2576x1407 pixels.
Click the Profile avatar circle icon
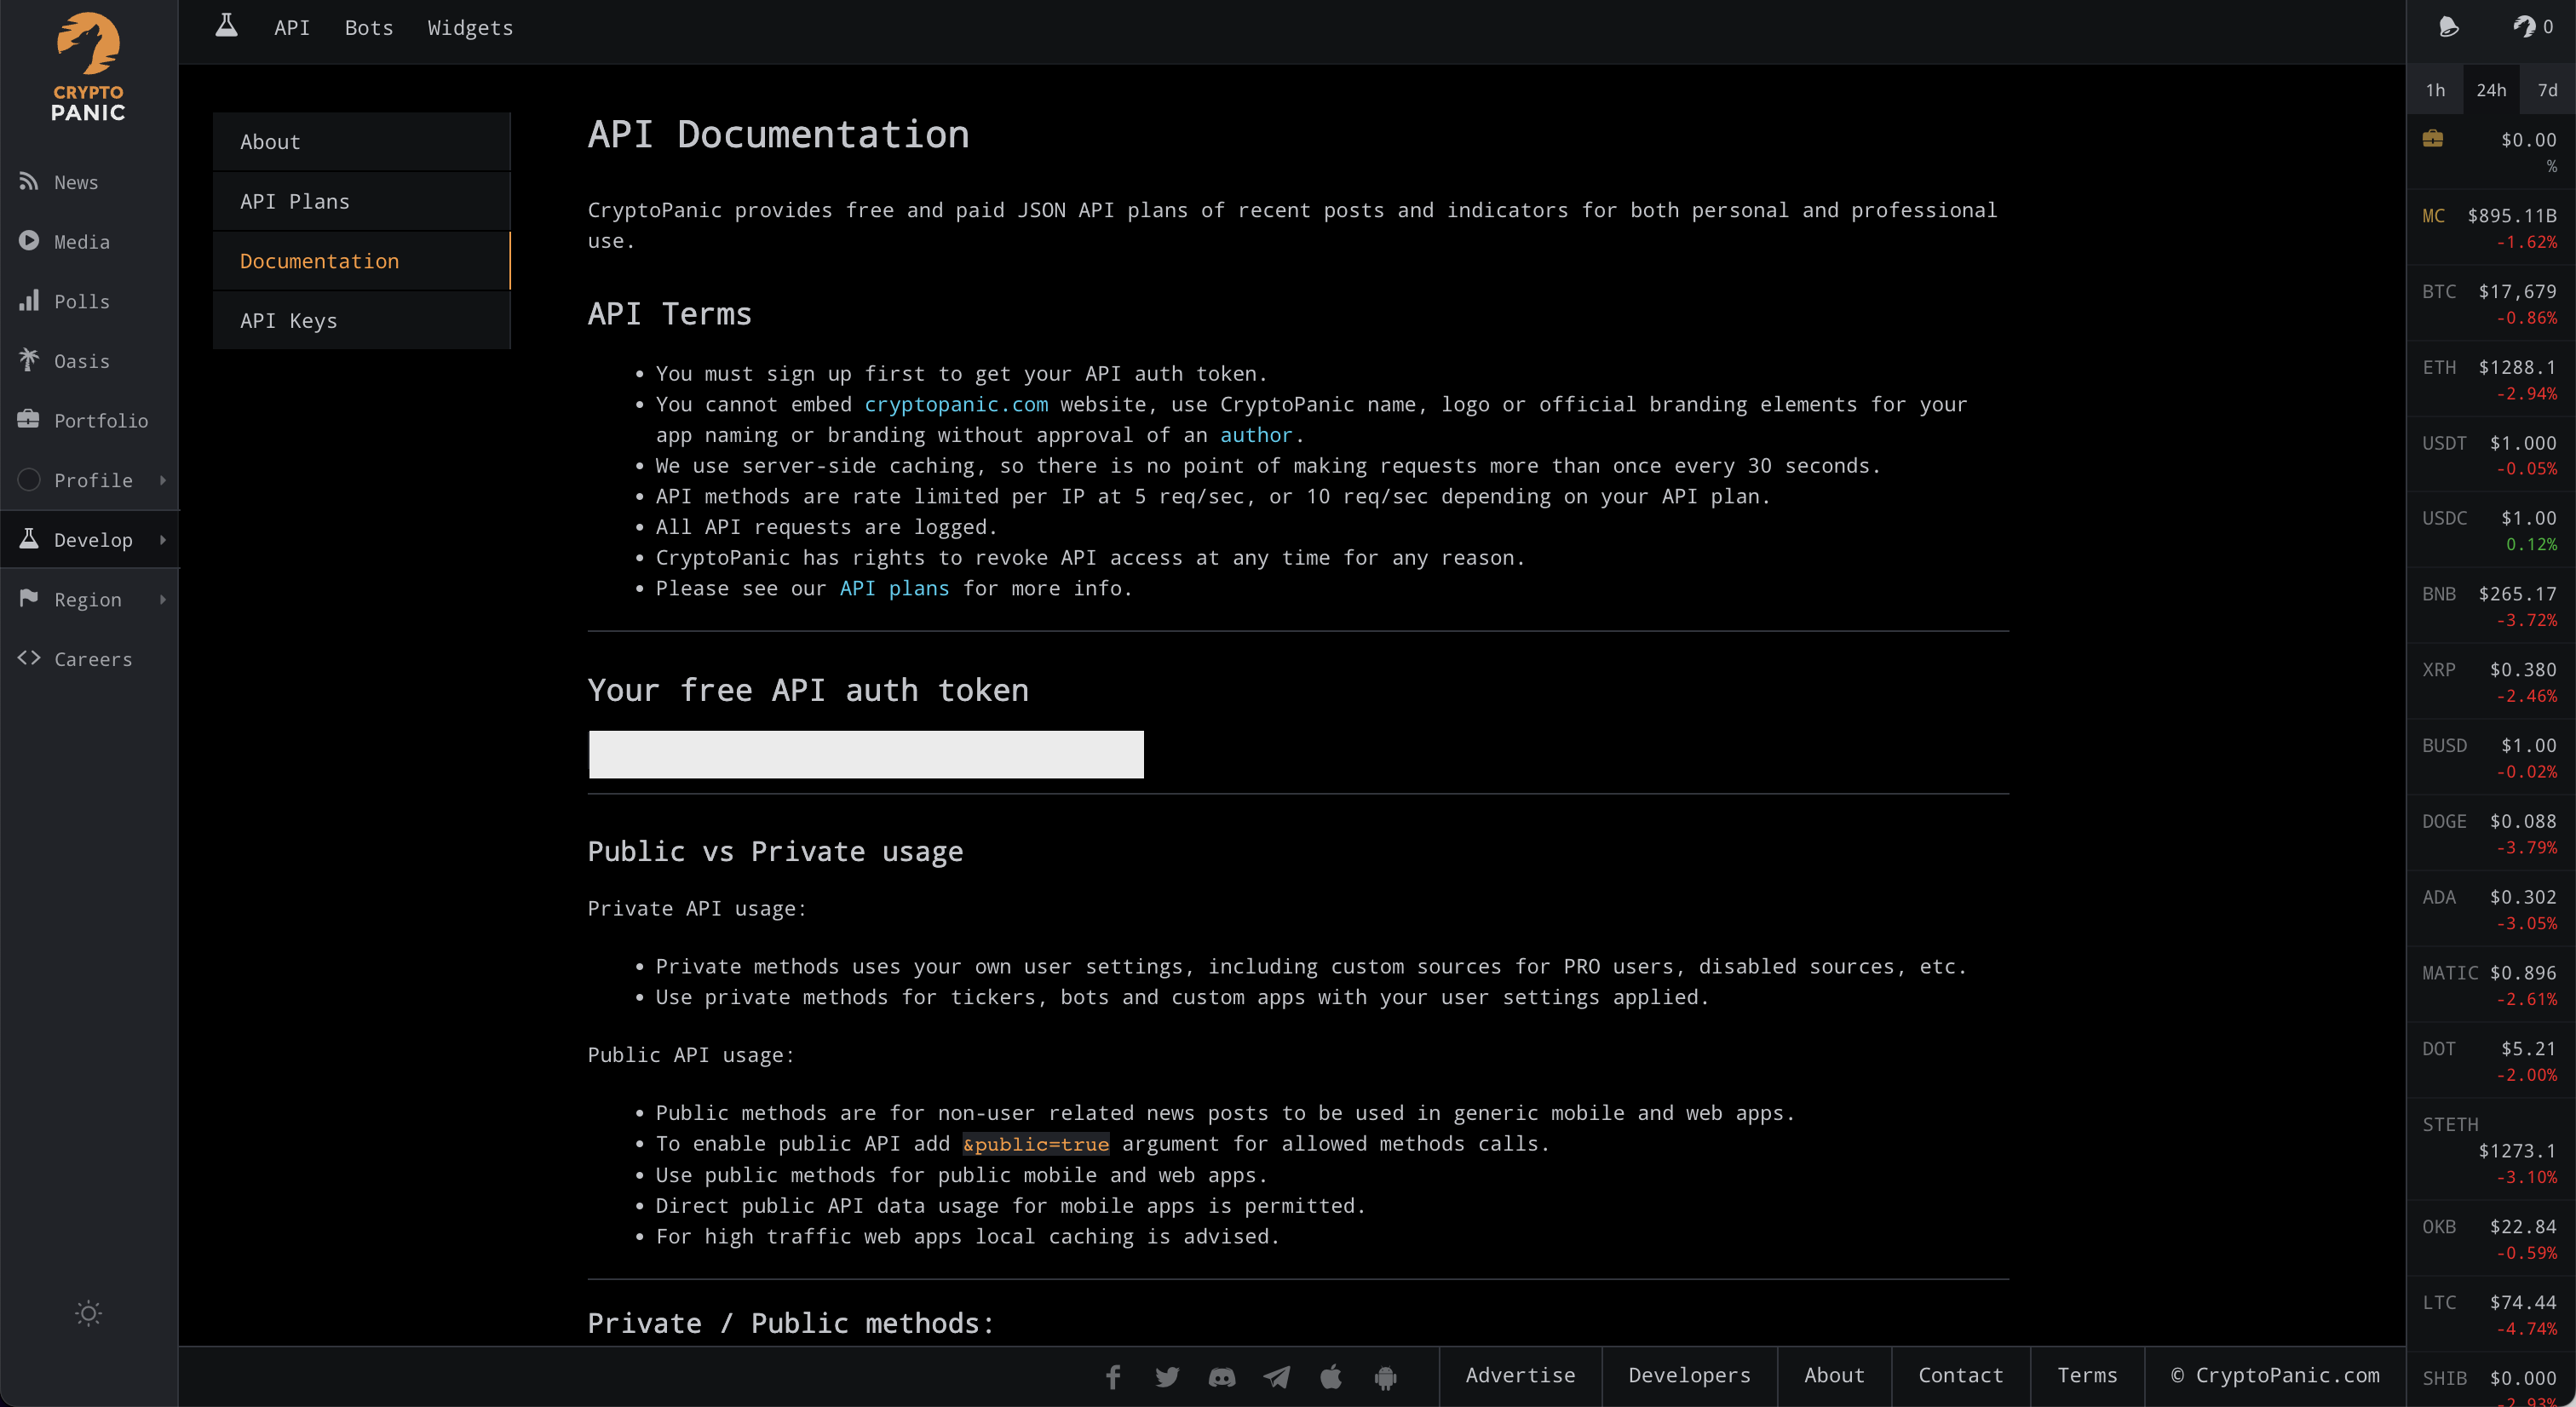coord(29,480)
